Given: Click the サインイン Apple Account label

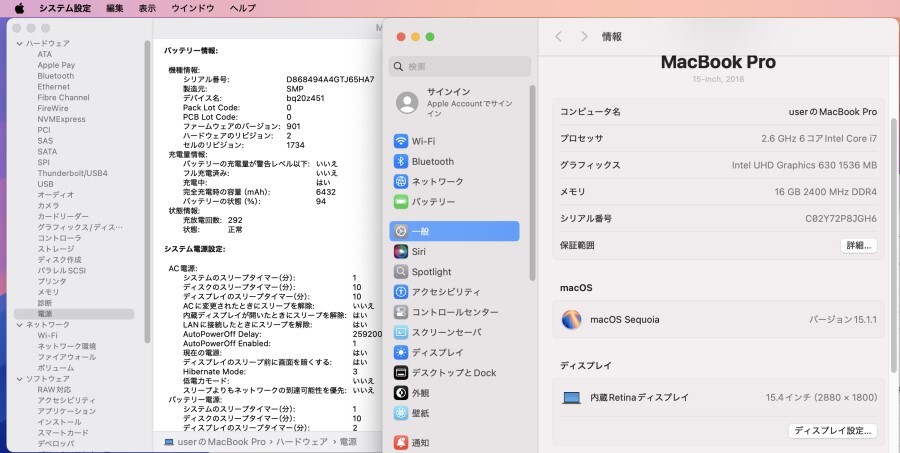Looking at the screenshot, I should [x=470, y=103].
